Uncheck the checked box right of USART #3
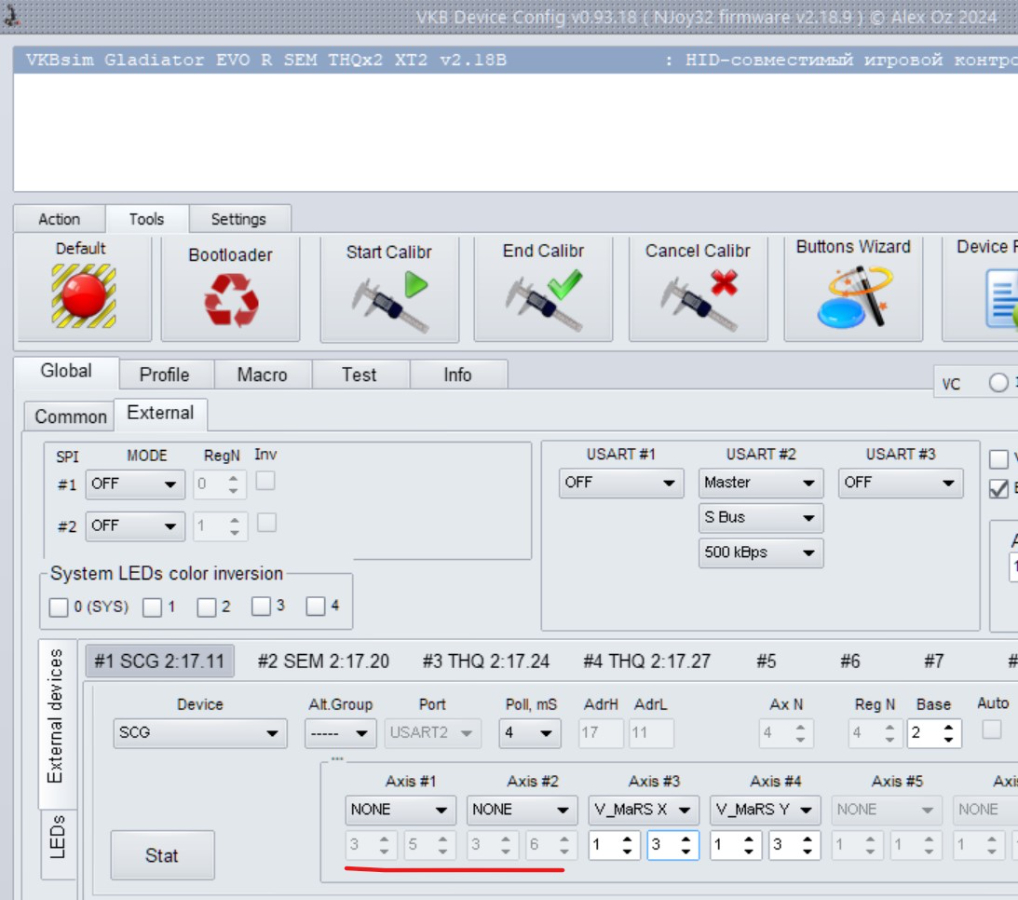Viewport: 1018px width, 900px height. tap(999, 488)
